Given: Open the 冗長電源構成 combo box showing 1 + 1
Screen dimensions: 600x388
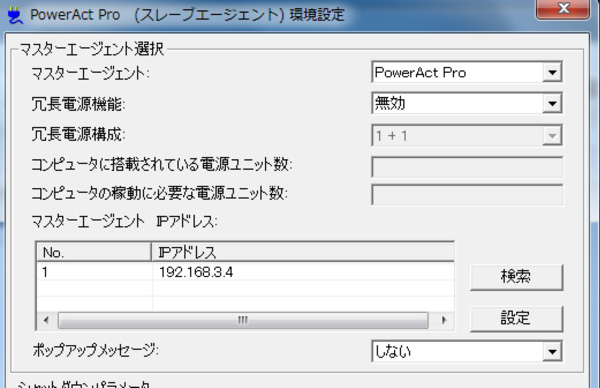Looking at the screenshot, I should click(x=467, y=135).
